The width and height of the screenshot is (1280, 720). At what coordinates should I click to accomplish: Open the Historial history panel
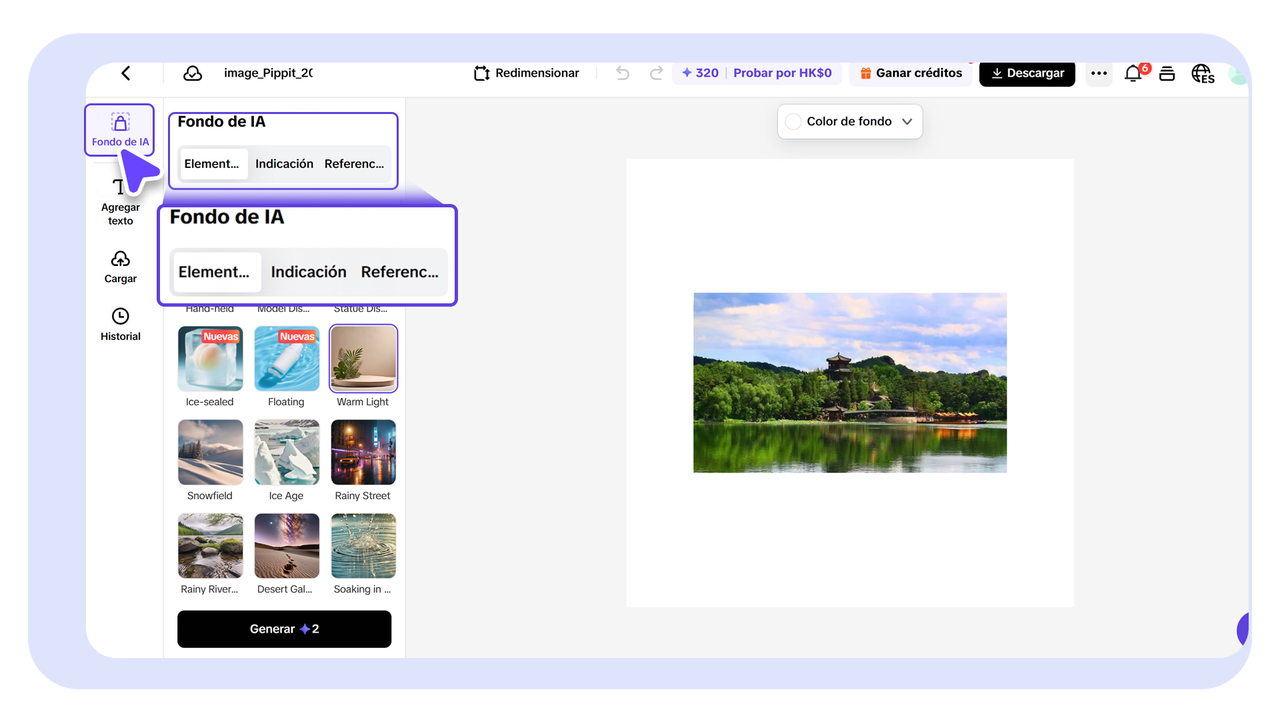point(120,324)
